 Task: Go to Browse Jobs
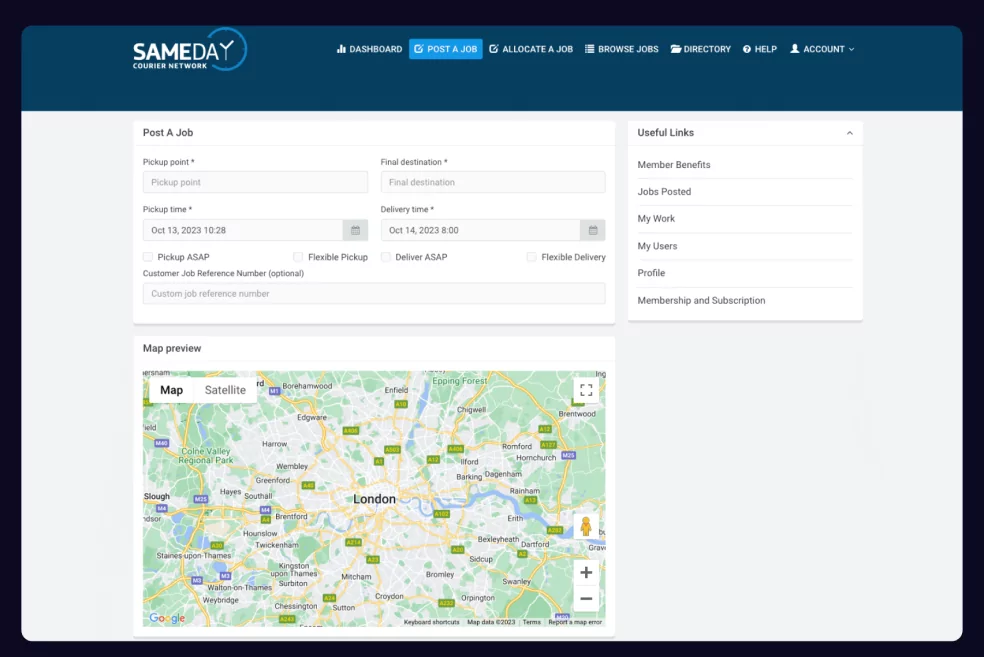(621, 49)
